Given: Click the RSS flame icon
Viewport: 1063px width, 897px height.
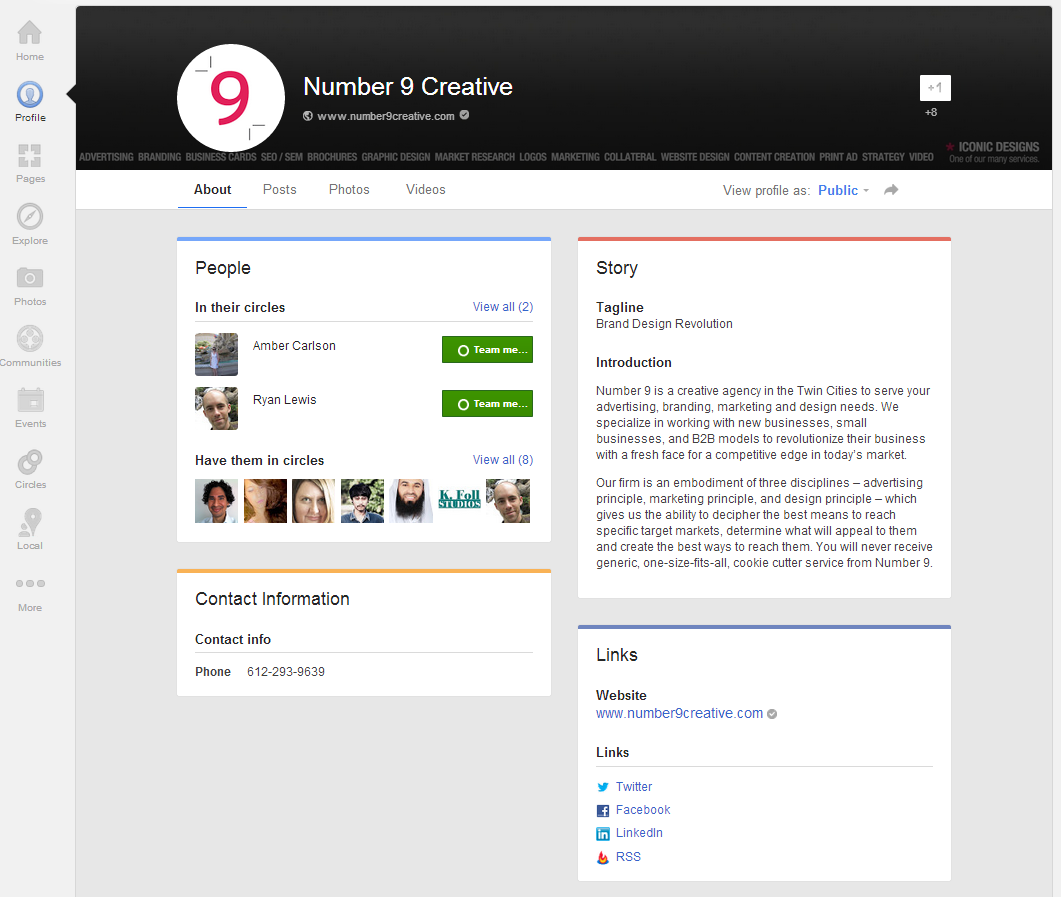Looking at the screenshot, I should (x=603, y=857).
